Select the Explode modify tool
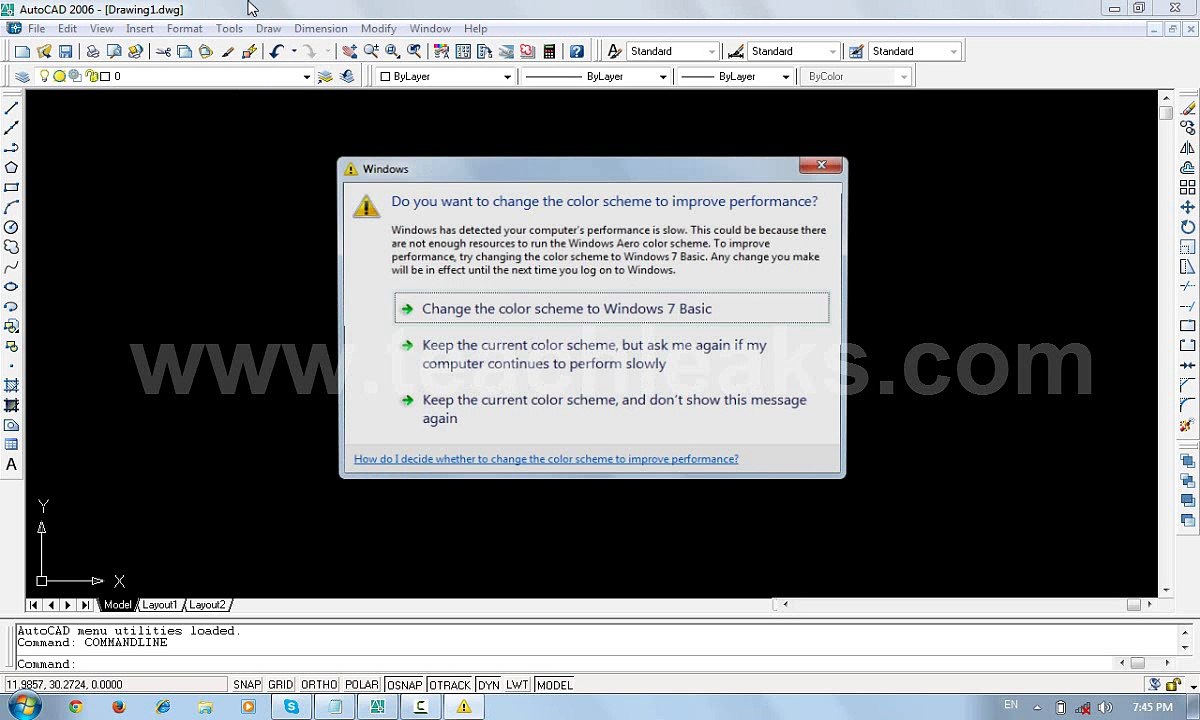The height and width of the screenshot is (720, 1200). click(1188, 424)
